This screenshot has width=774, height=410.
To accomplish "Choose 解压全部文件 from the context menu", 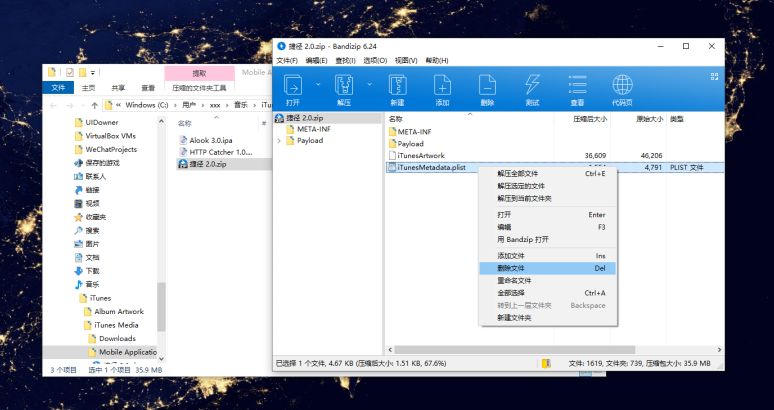I will 547,174.
